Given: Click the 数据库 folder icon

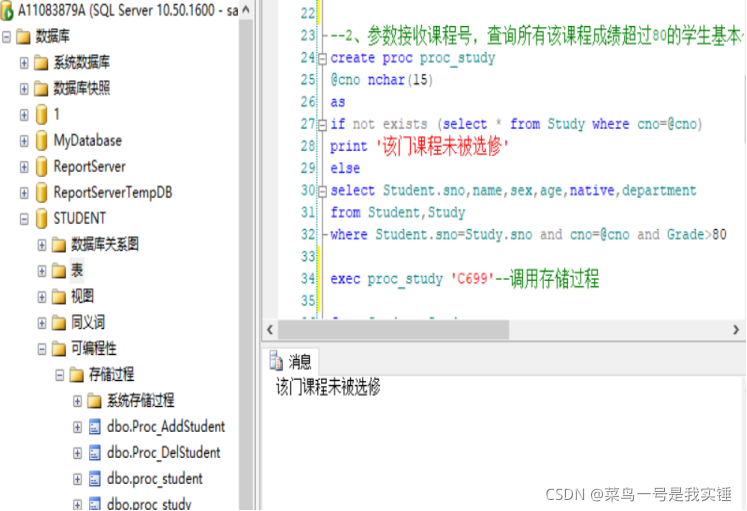Looking at the screenshot, I should coord(23,37).
